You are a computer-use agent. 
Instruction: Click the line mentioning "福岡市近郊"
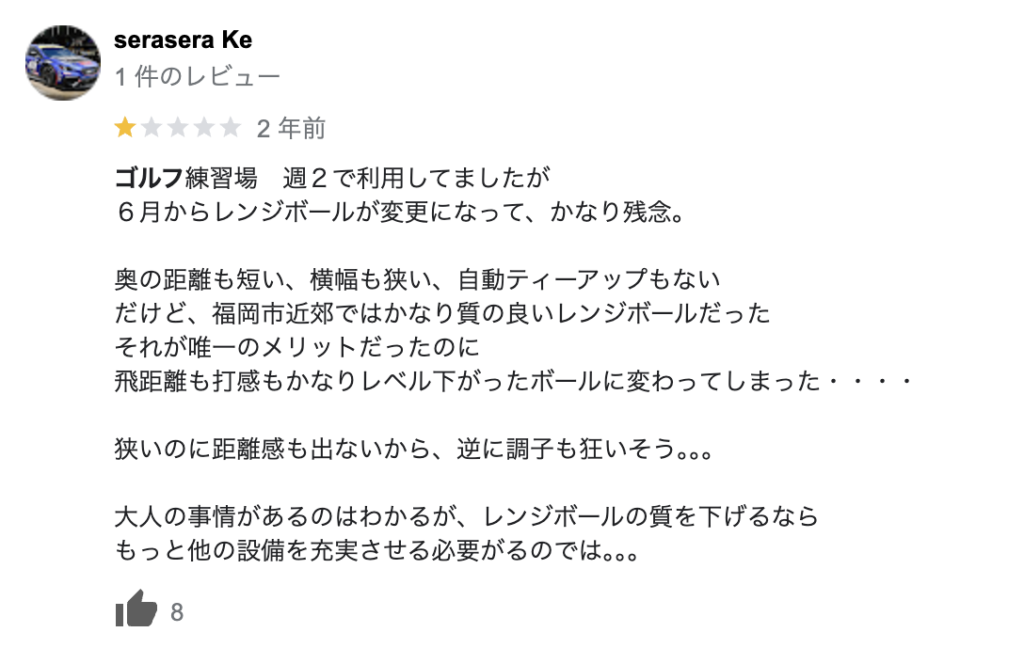point(442,313)
